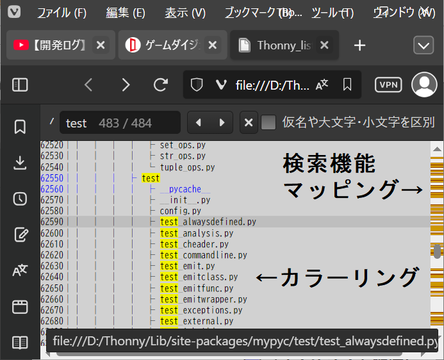Click the str_ops.py entry
This screenshot has height=360, width=444.
click(x=183, y=156)
